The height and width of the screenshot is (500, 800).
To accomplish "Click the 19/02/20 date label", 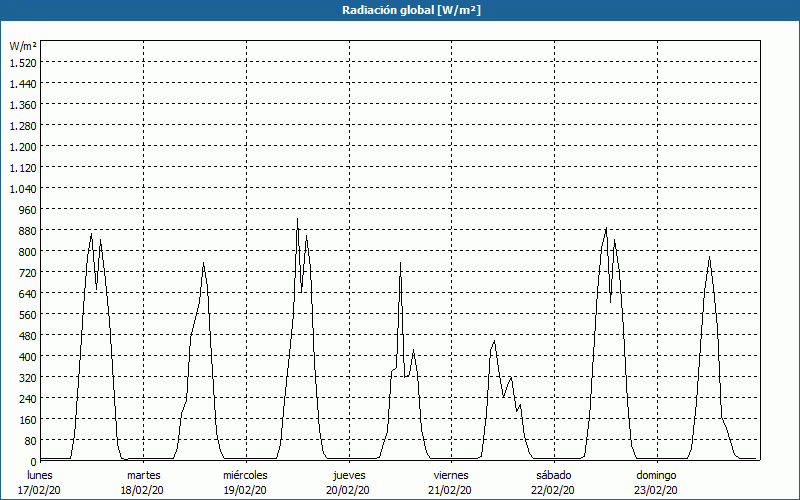I will 245,490.
